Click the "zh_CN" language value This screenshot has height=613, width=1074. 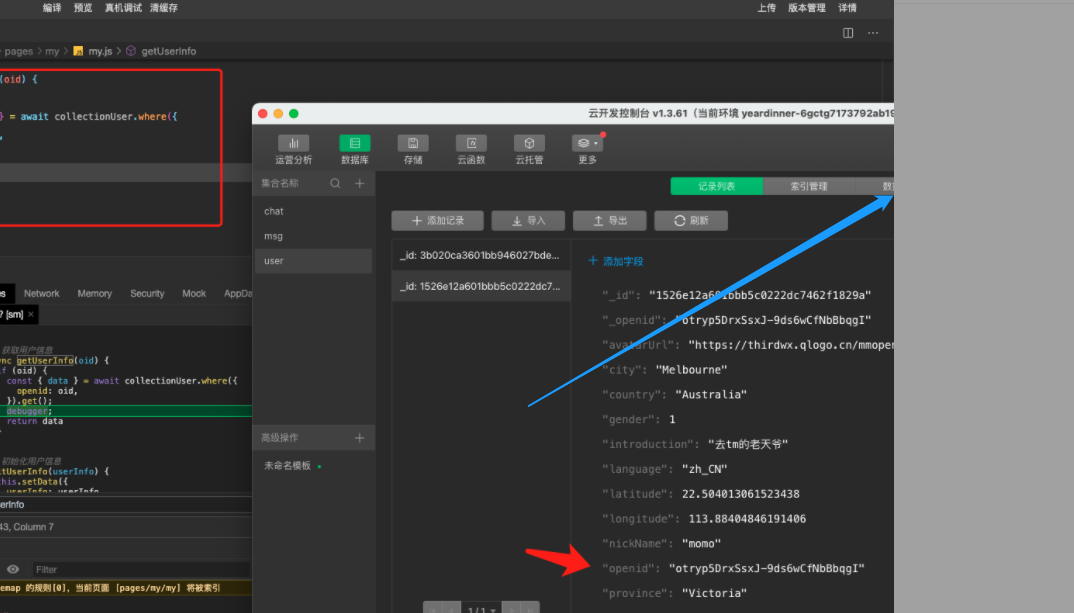point(705,469)
